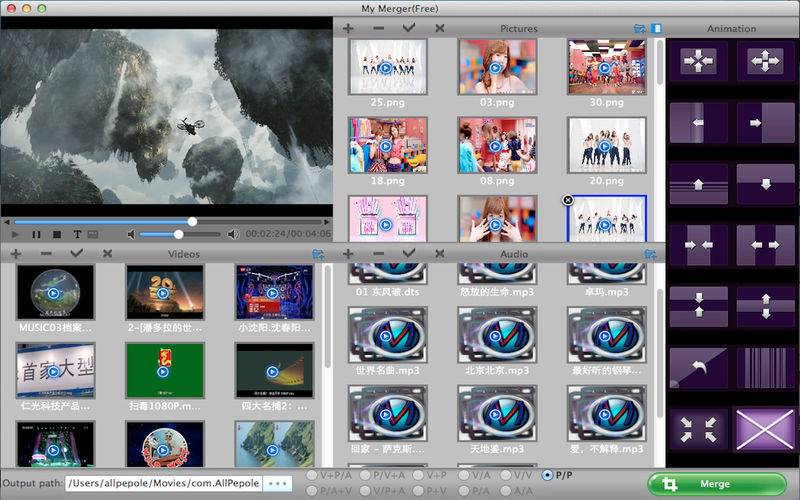
Task: Click the green Merge button
Action: [717, 484]
